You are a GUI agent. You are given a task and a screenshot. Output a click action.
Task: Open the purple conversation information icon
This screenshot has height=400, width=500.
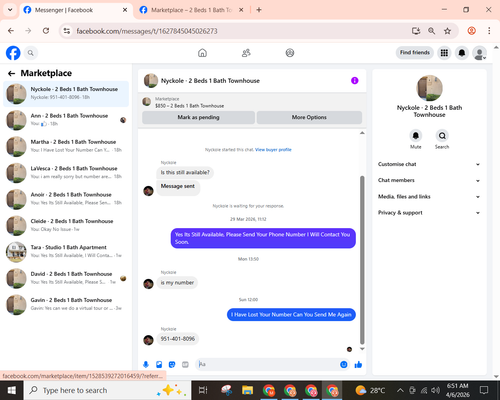point(355,80)
